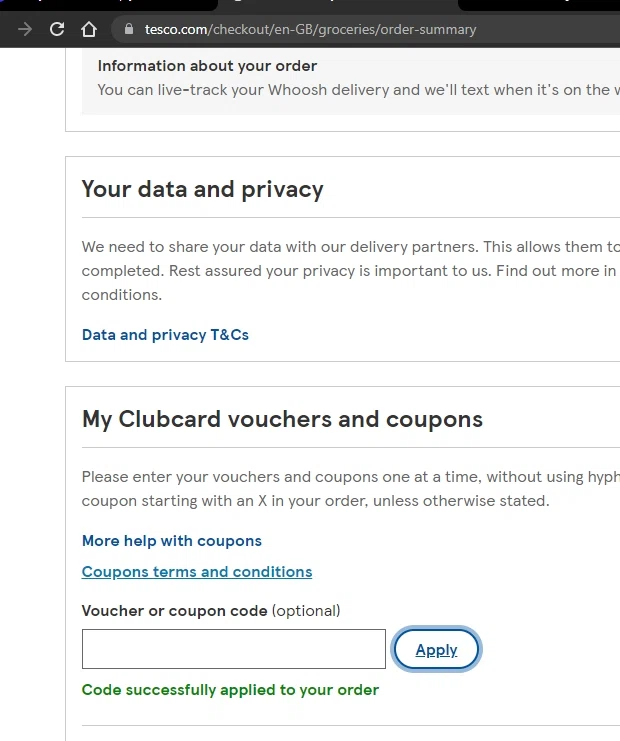Image resolution: width=620 pixels, height=741 pixels.
Task: Focus the tesco.com address bar URL
Action: pyautogui.click(x=310, y=29)
